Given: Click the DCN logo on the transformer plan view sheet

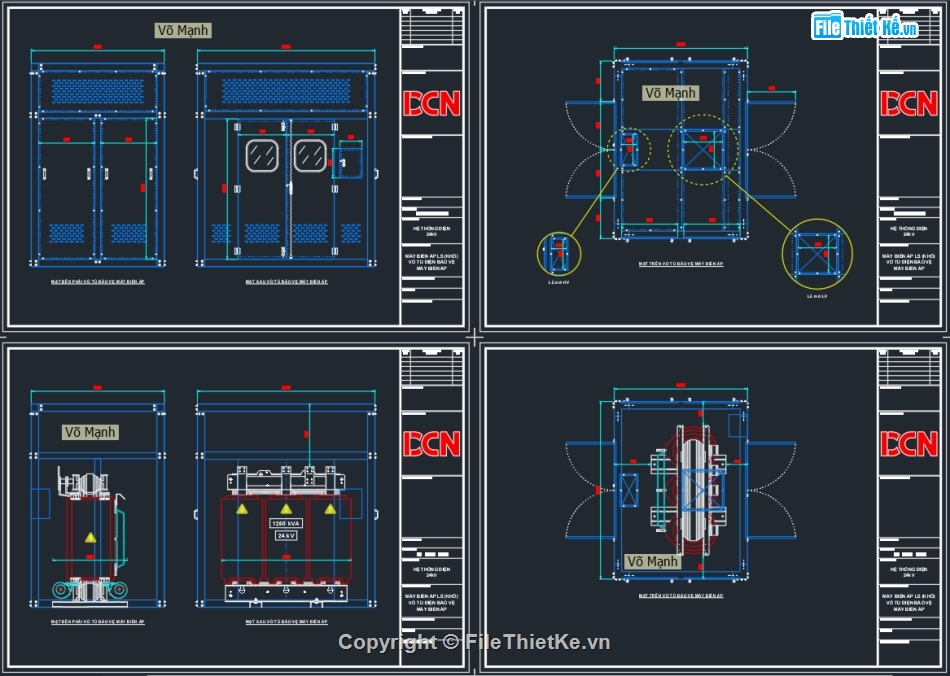Looking at the screenshot, I should point(909,444).
